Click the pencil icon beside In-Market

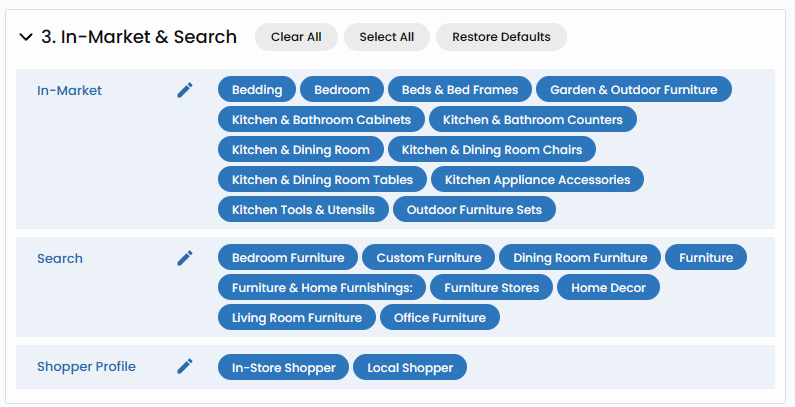point(184,90)
